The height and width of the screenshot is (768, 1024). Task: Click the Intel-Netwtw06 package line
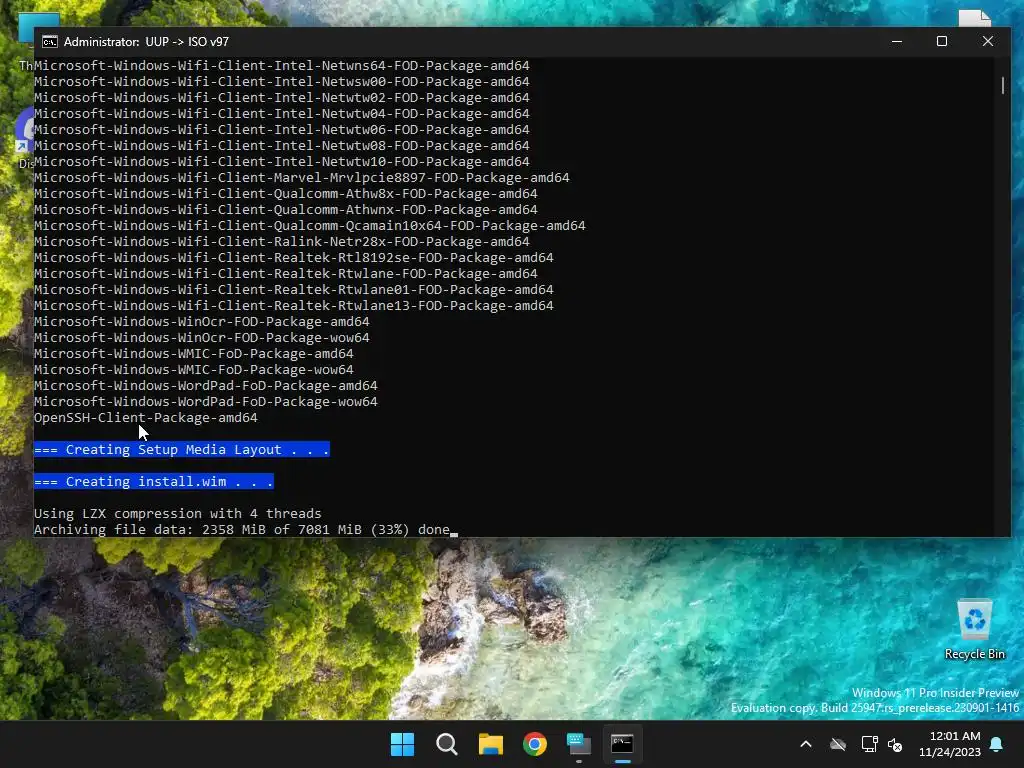click(281, 129)
